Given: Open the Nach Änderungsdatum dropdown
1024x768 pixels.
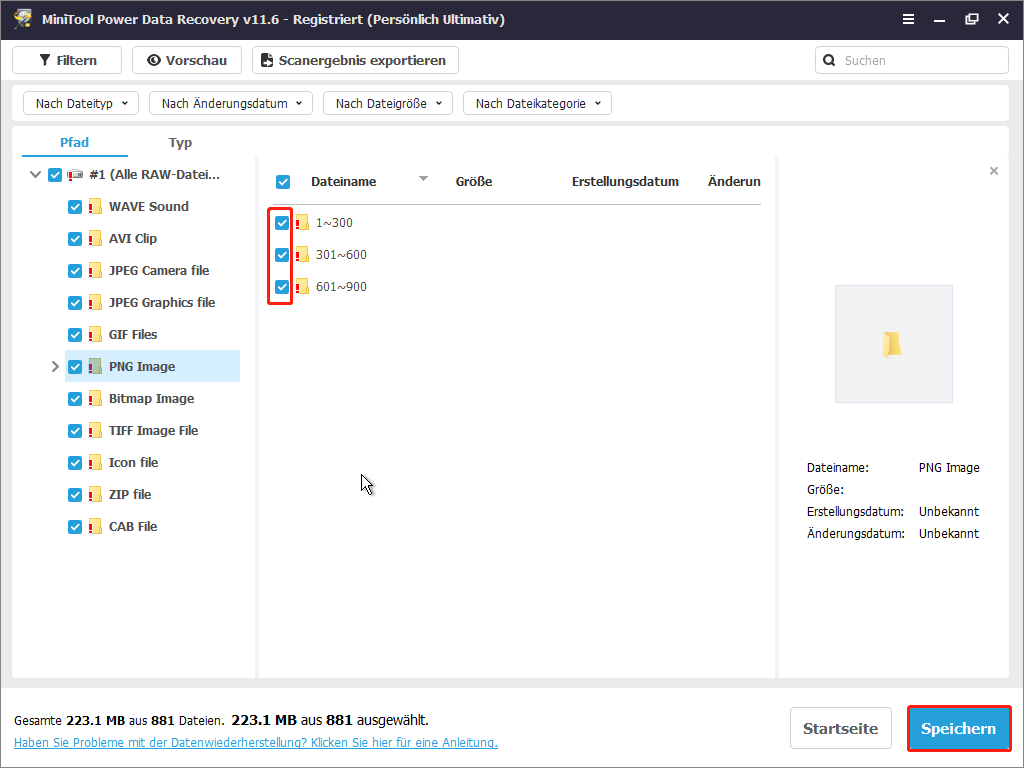Looking at the screenshot, I should click(x=231, y=103).
